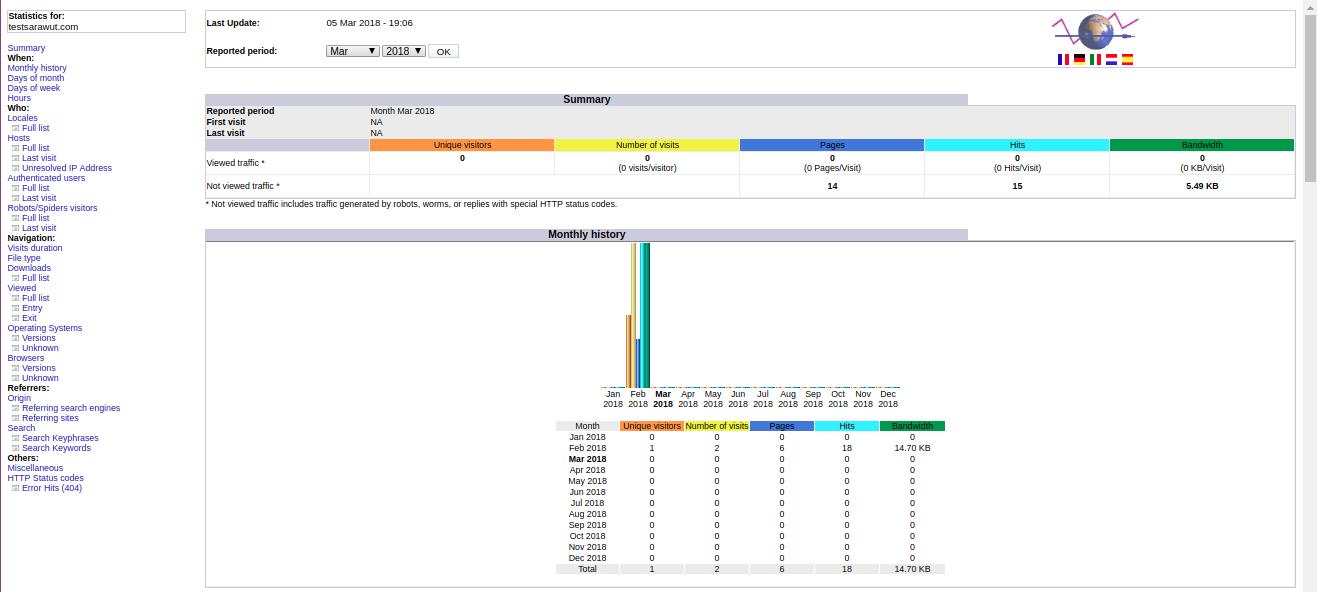The width and height of the screenshot is (1317, 592).
Task: Switch language via the French flag
Action: (x=1063, y=60)
